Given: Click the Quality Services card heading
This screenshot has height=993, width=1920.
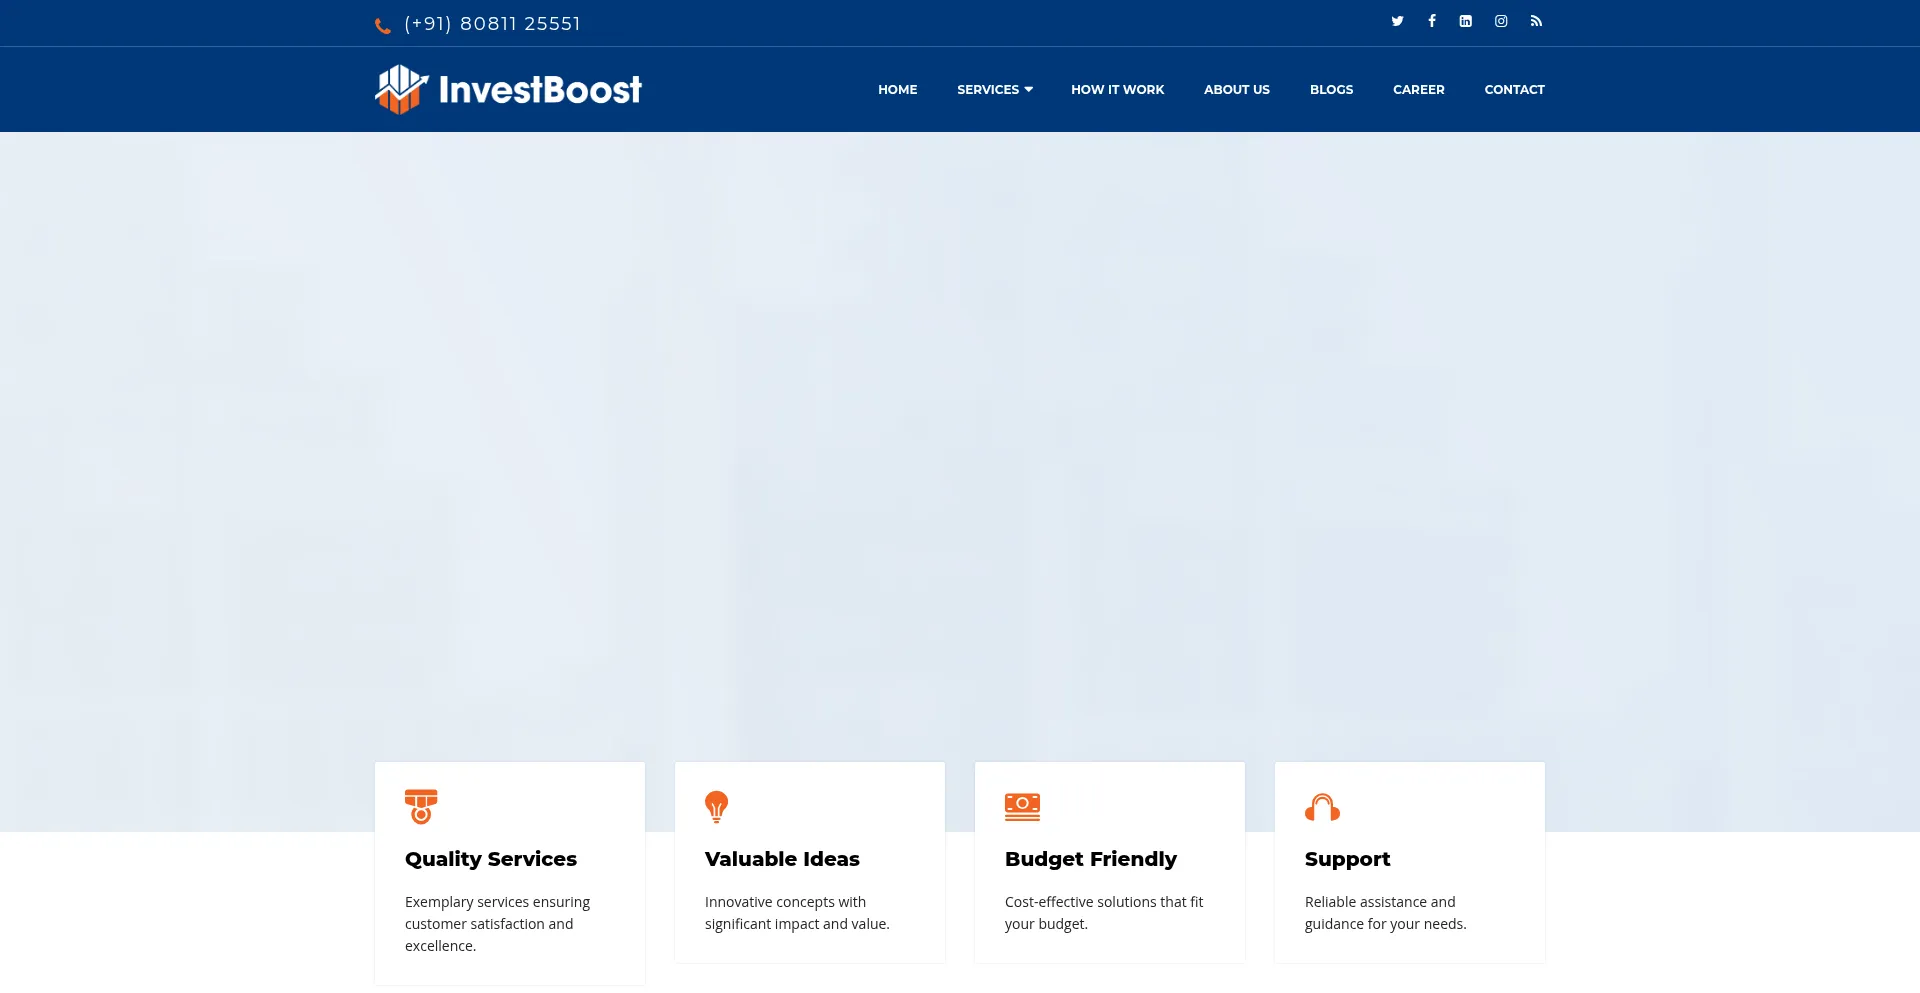Looking at the screenshot, I should point(491,859).
